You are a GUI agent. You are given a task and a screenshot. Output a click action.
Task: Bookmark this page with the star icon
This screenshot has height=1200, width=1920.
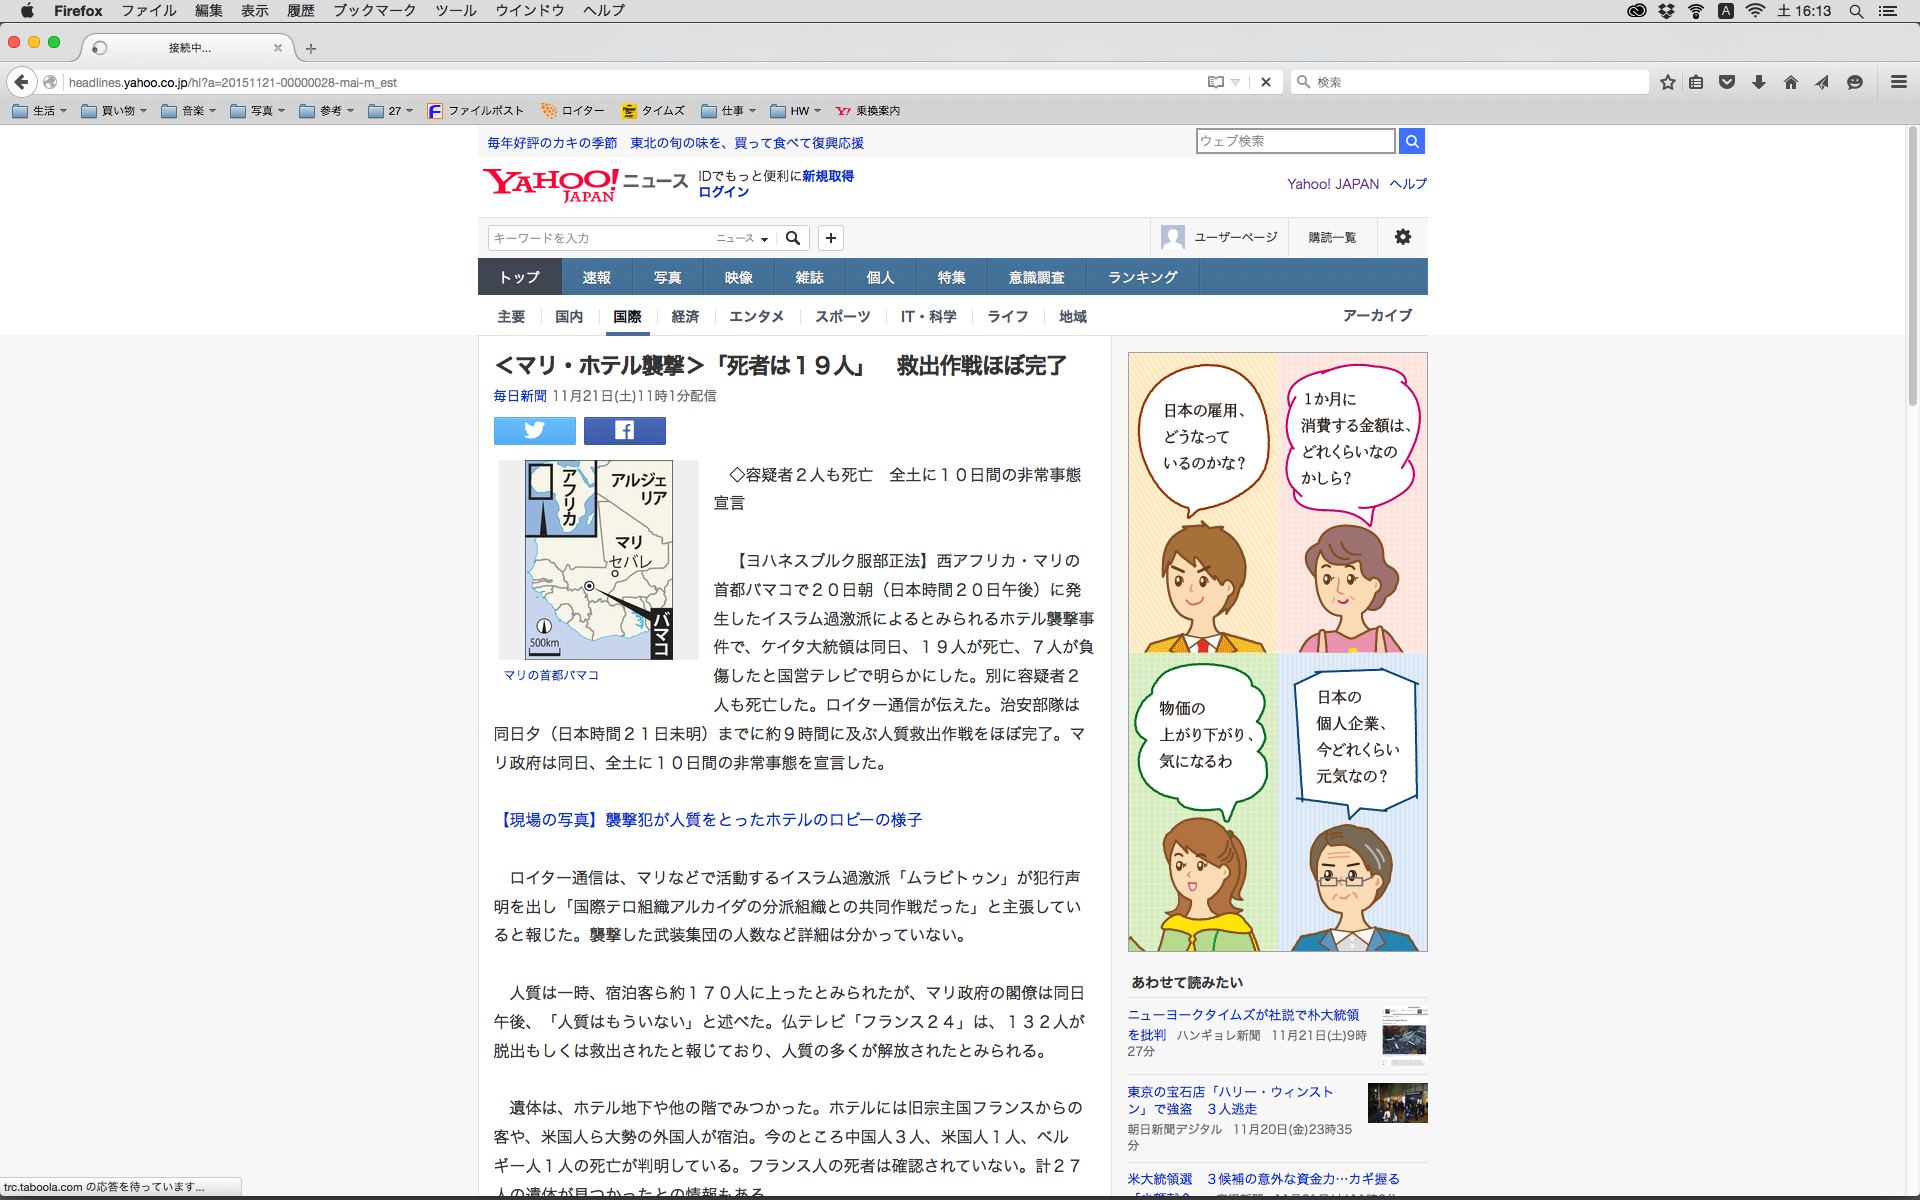(x=1667, y=82)
